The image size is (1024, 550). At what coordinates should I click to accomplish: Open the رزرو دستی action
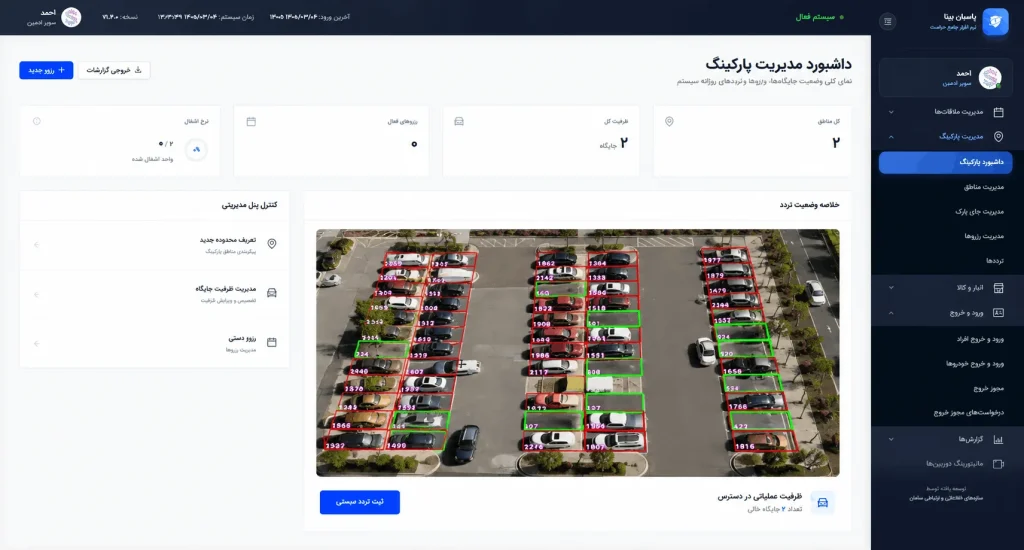[x=155, y=344]
